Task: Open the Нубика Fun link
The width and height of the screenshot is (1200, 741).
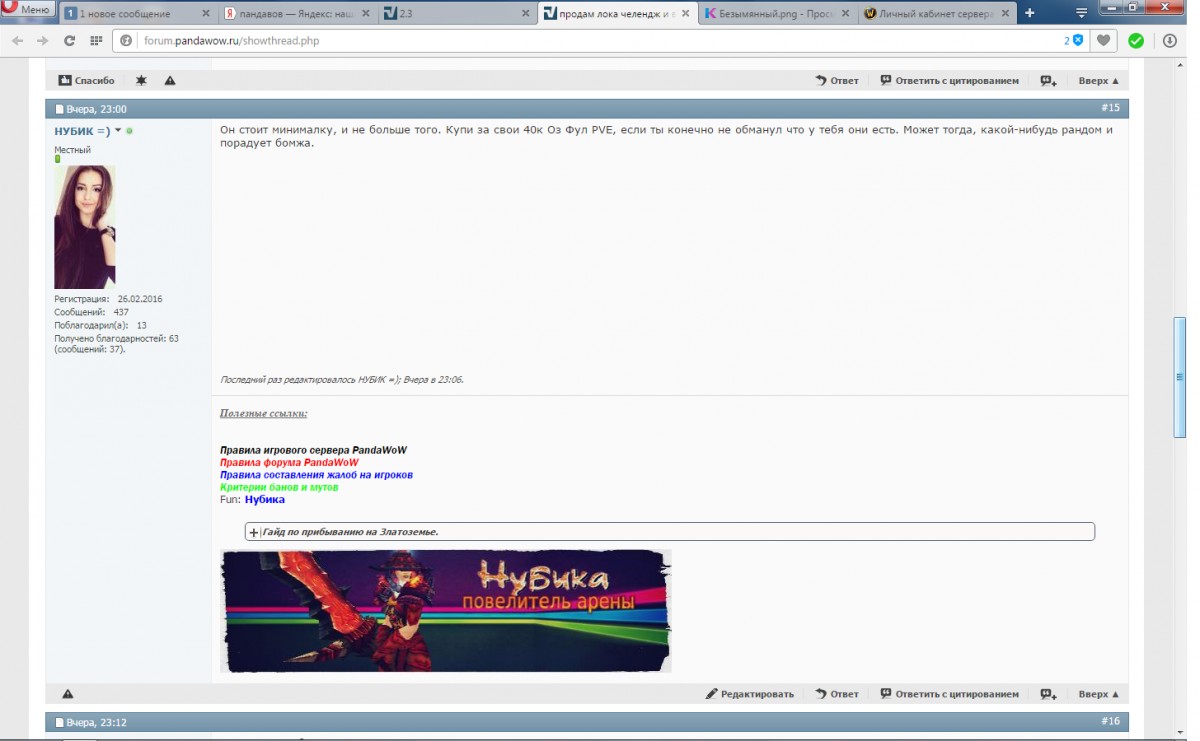Action: point(265,499)
